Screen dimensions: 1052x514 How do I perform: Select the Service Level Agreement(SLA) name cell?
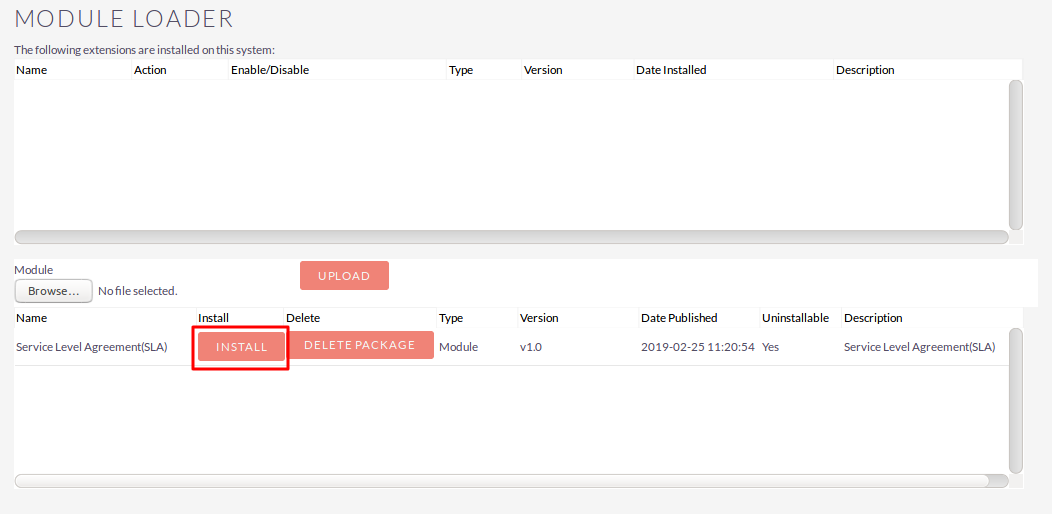tap(91, 347)
